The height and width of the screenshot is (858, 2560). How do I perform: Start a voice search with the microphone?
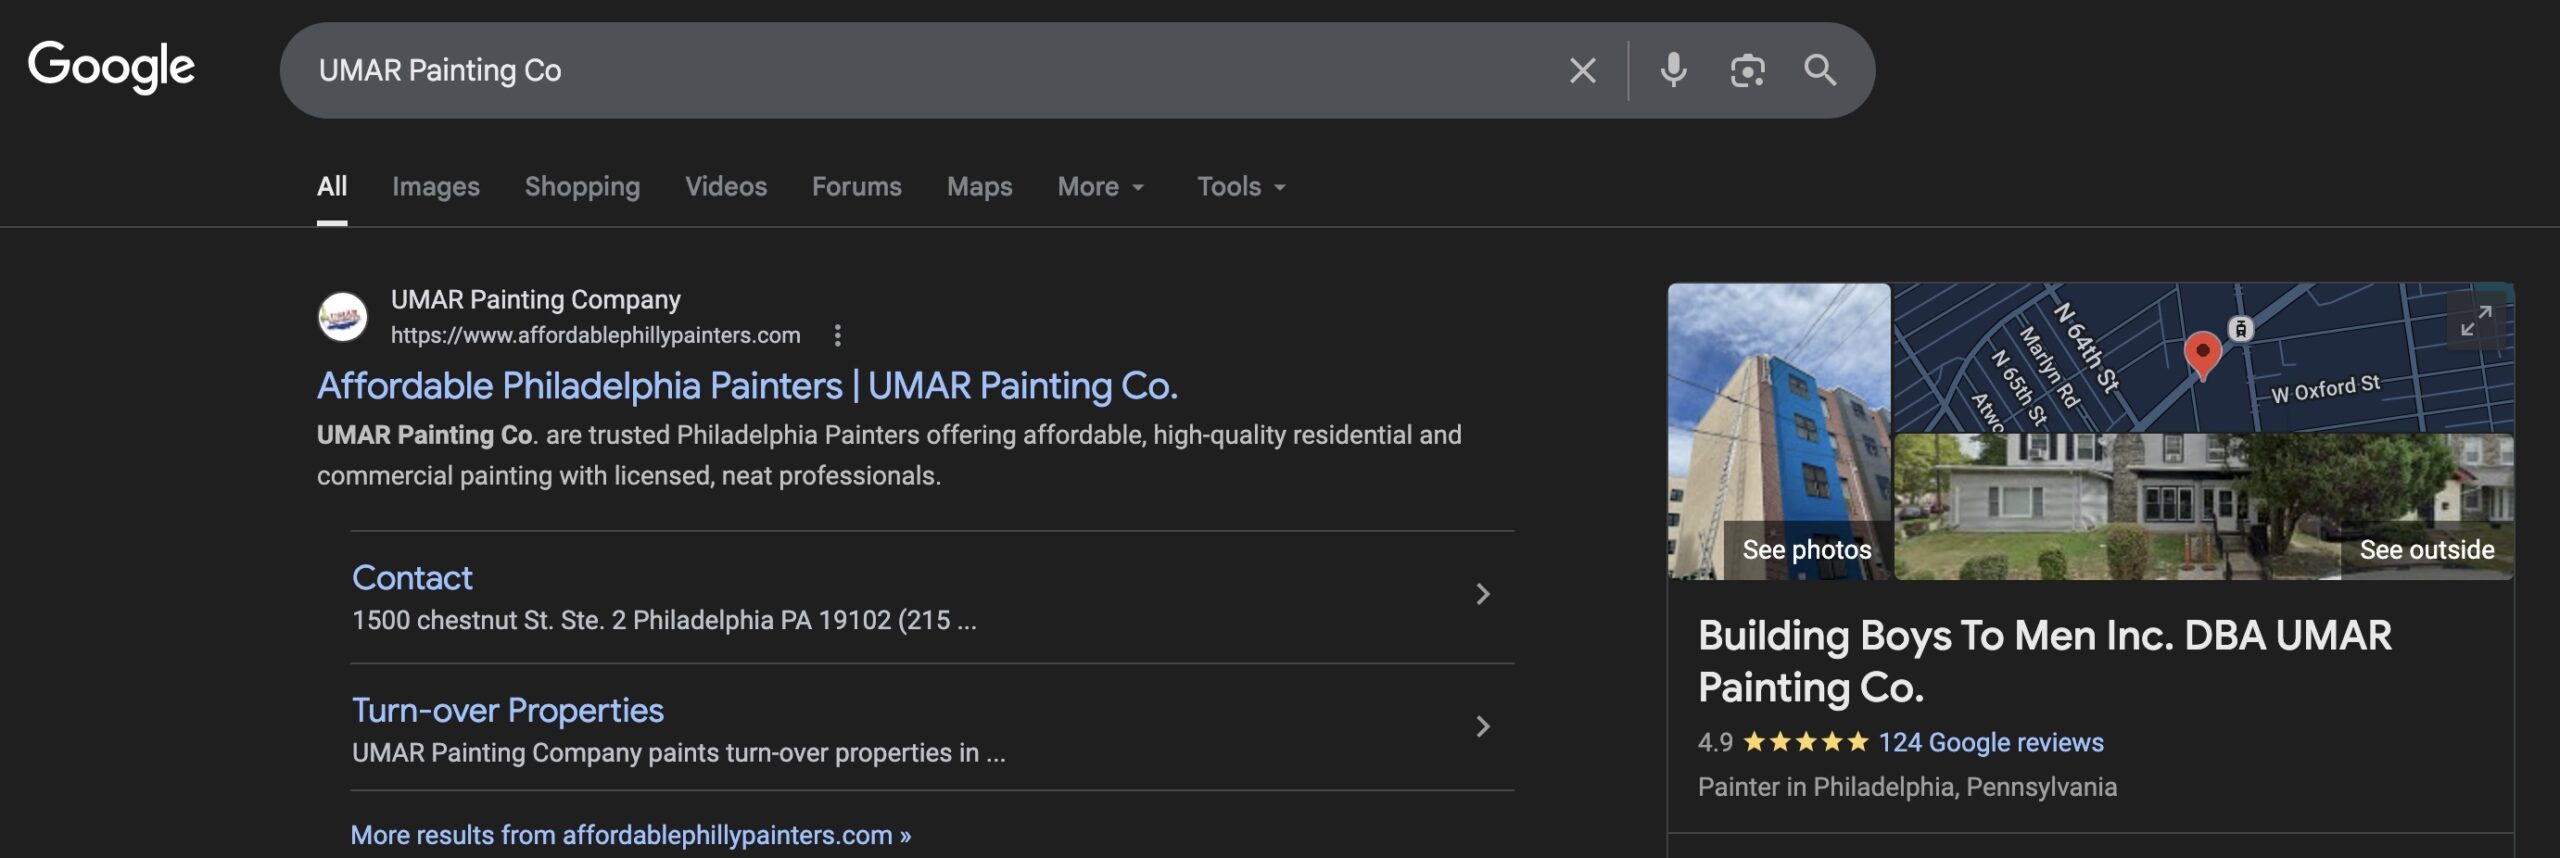(1673, 71)
